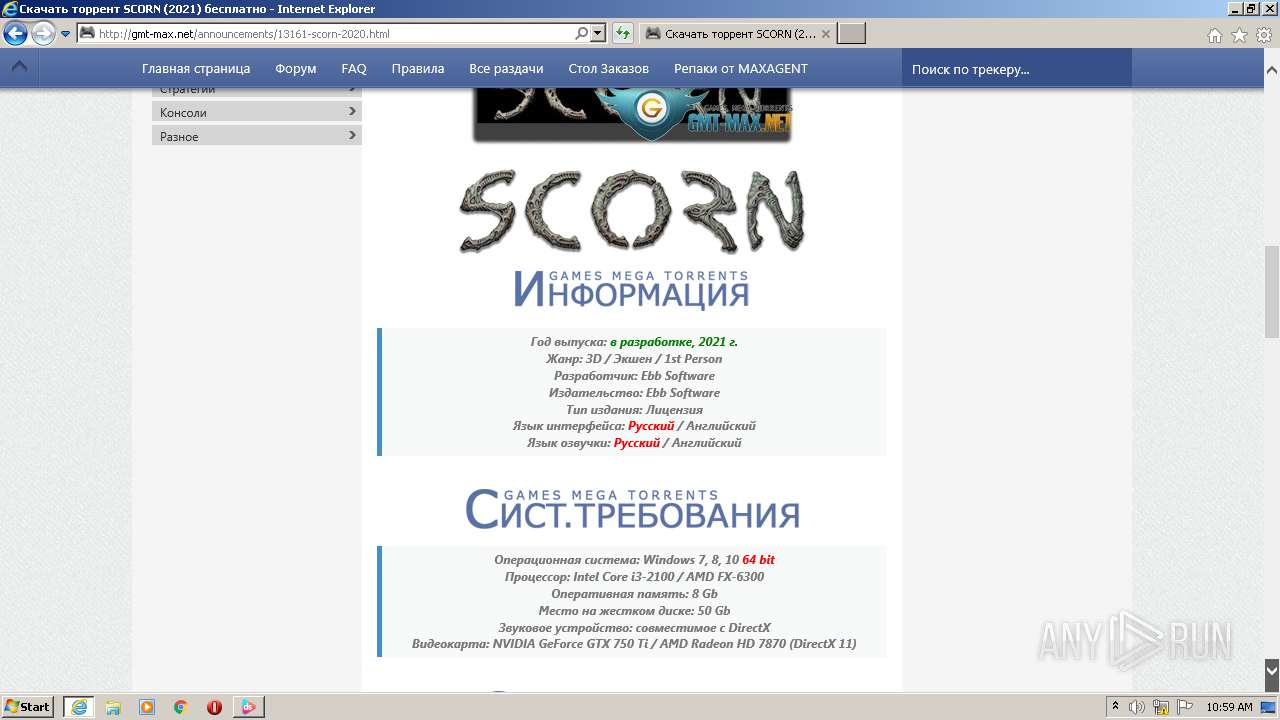
Task: Click the Видеокарта GTX 750 Ti line
Action: (634, 644)
